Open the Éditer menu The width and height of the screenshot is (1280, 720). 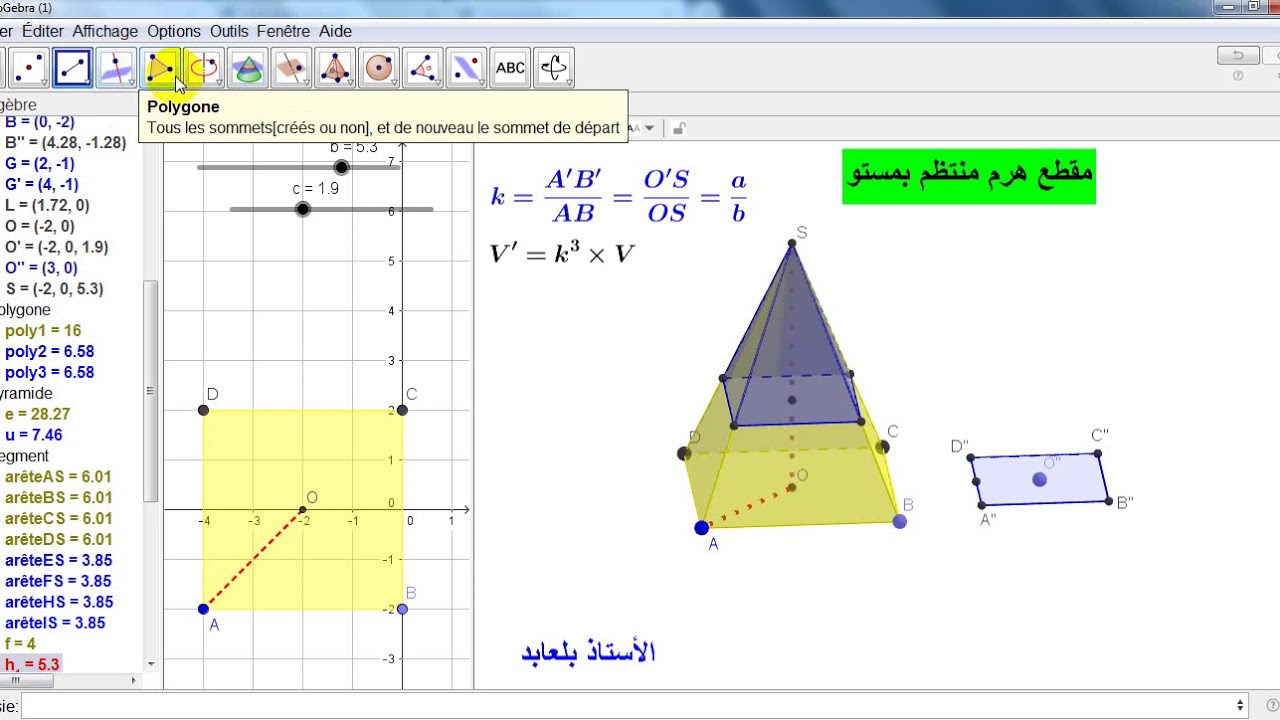(x=42, y=31)
